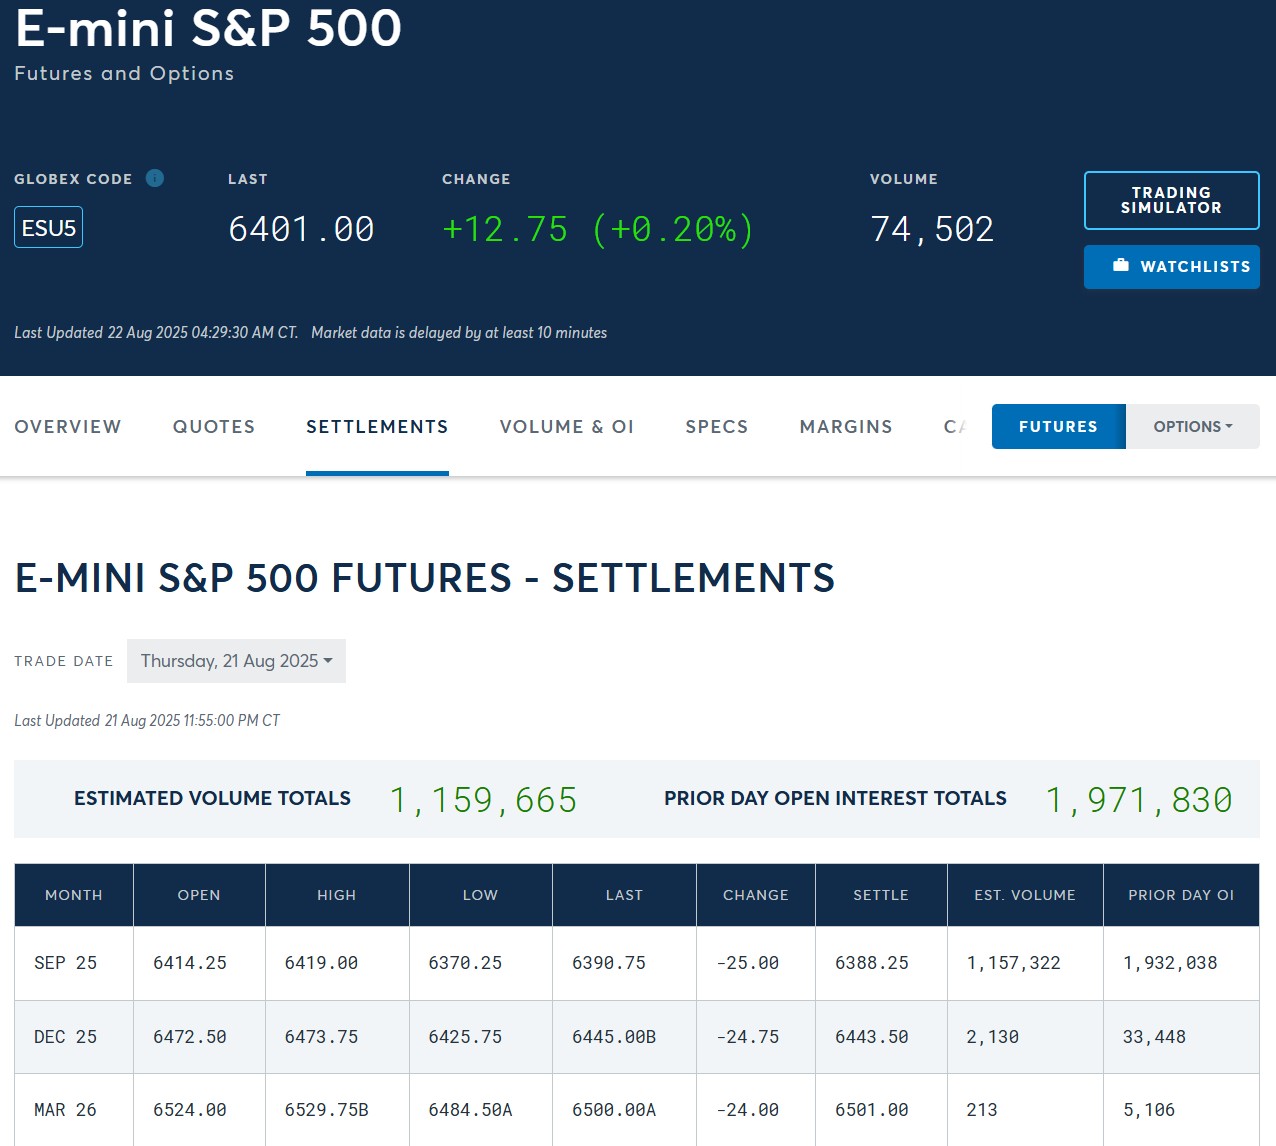Image resolution: width=1276 pixels, height=1146 pixels.
Task: Click DEC 25 change value -24.75
Action: click(x=748, y=1037)
